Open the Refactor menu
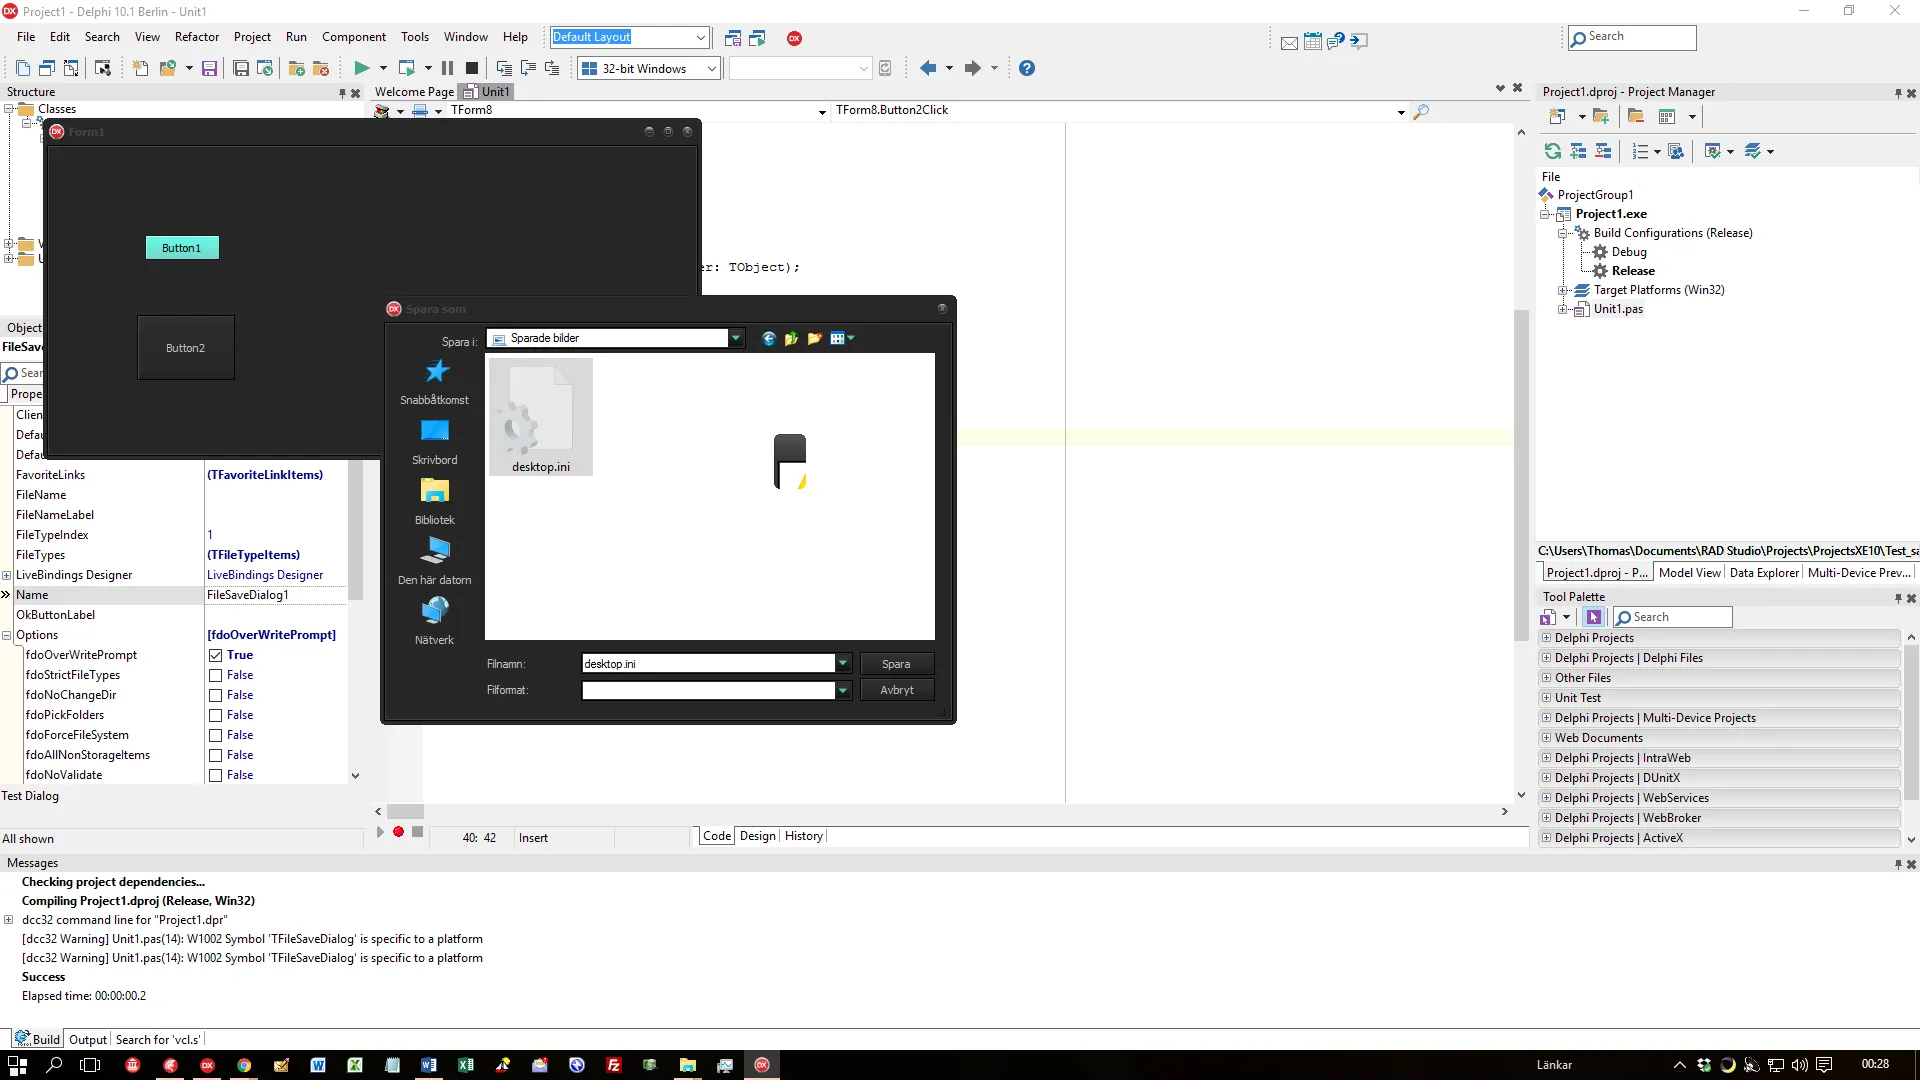 [x=196, y=37]
